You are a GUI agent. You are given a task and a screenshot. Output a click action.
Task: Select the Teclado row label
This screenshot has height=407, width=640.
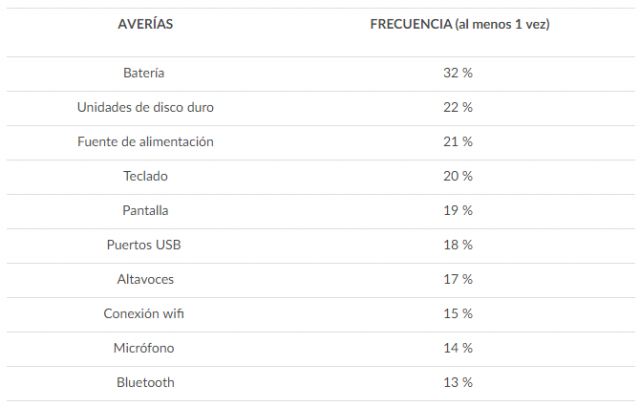145,176
